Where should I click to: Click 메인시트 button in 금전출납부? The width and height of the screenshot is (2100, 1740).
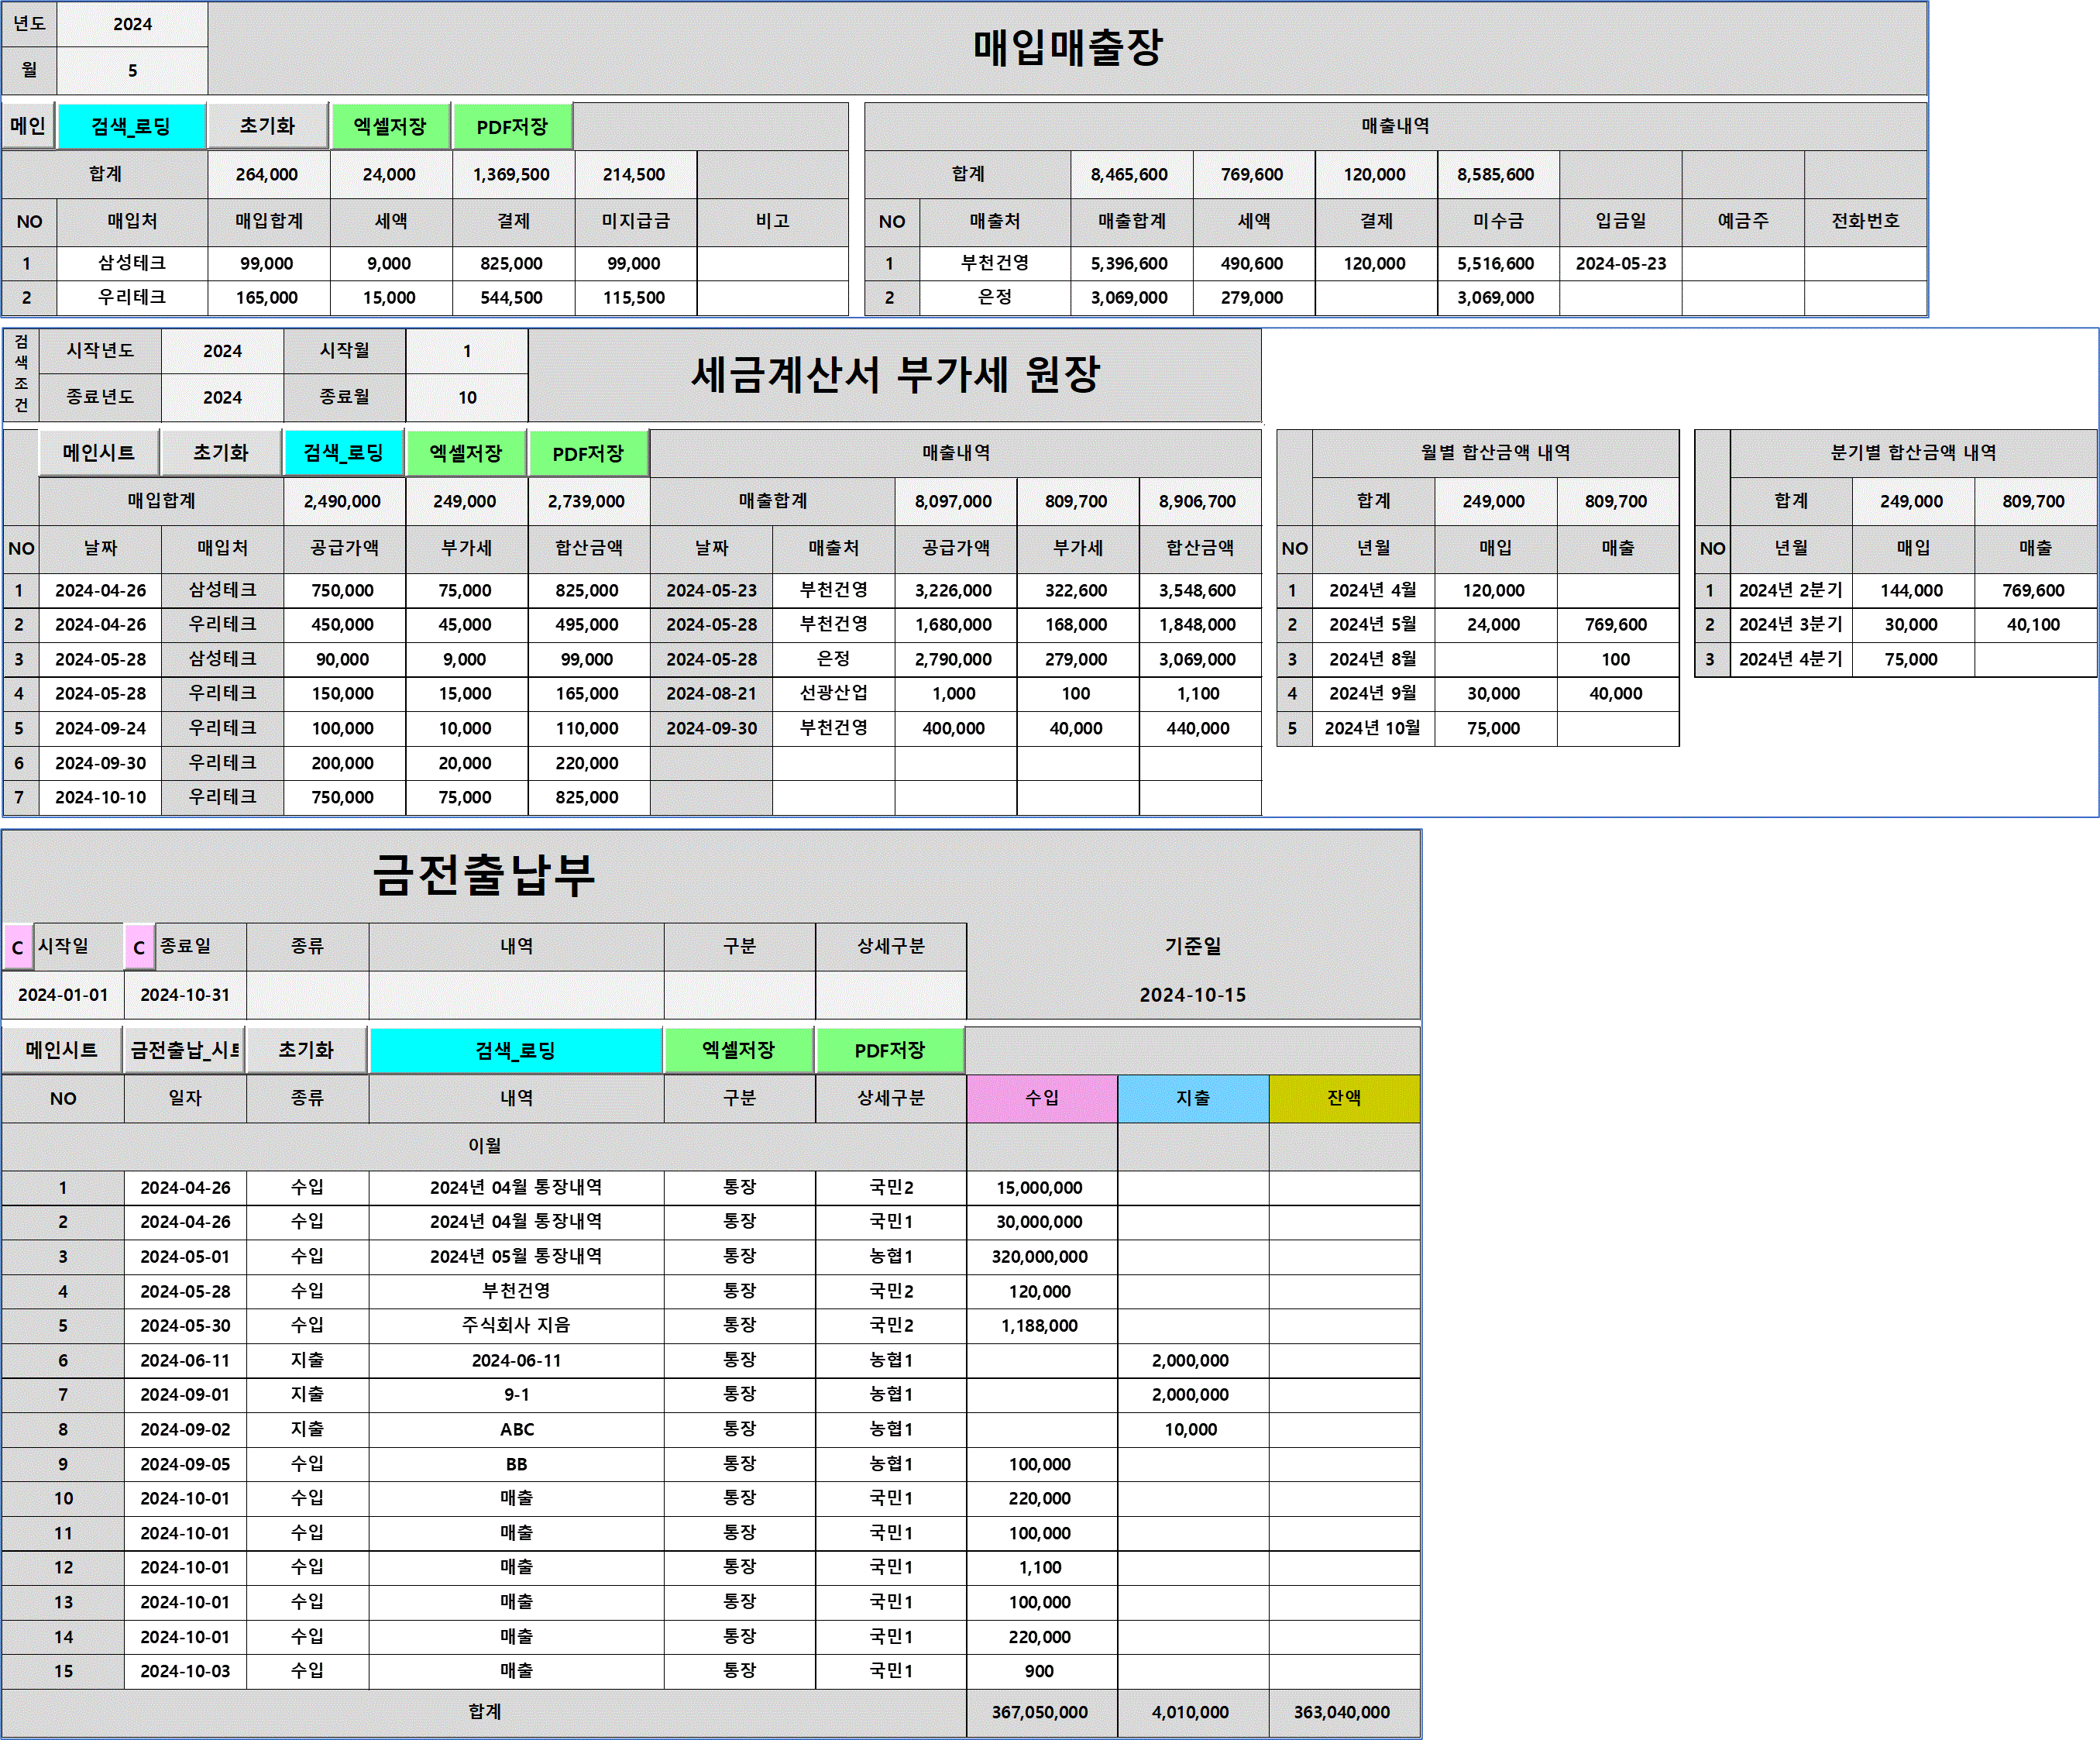62,1050
